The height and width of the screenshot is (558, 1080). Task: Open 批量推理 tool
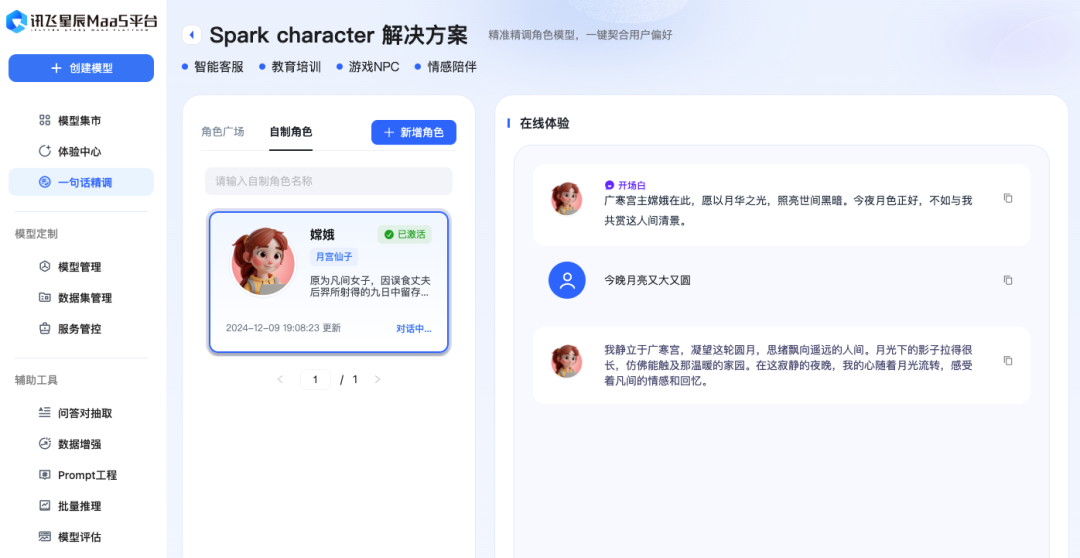[x=81, y=506]
